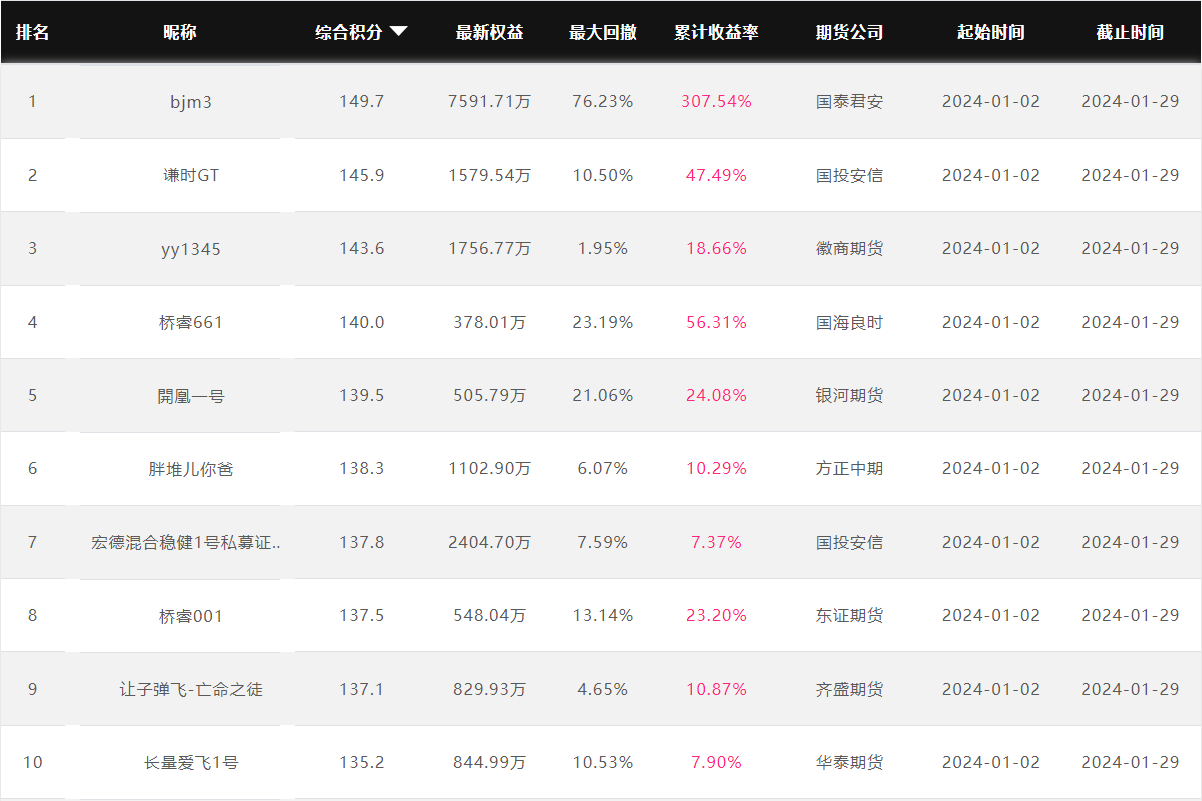Open the 长量爱飞1号 nickname
This screenshot has width=1202, height=801.
(191, 763)
